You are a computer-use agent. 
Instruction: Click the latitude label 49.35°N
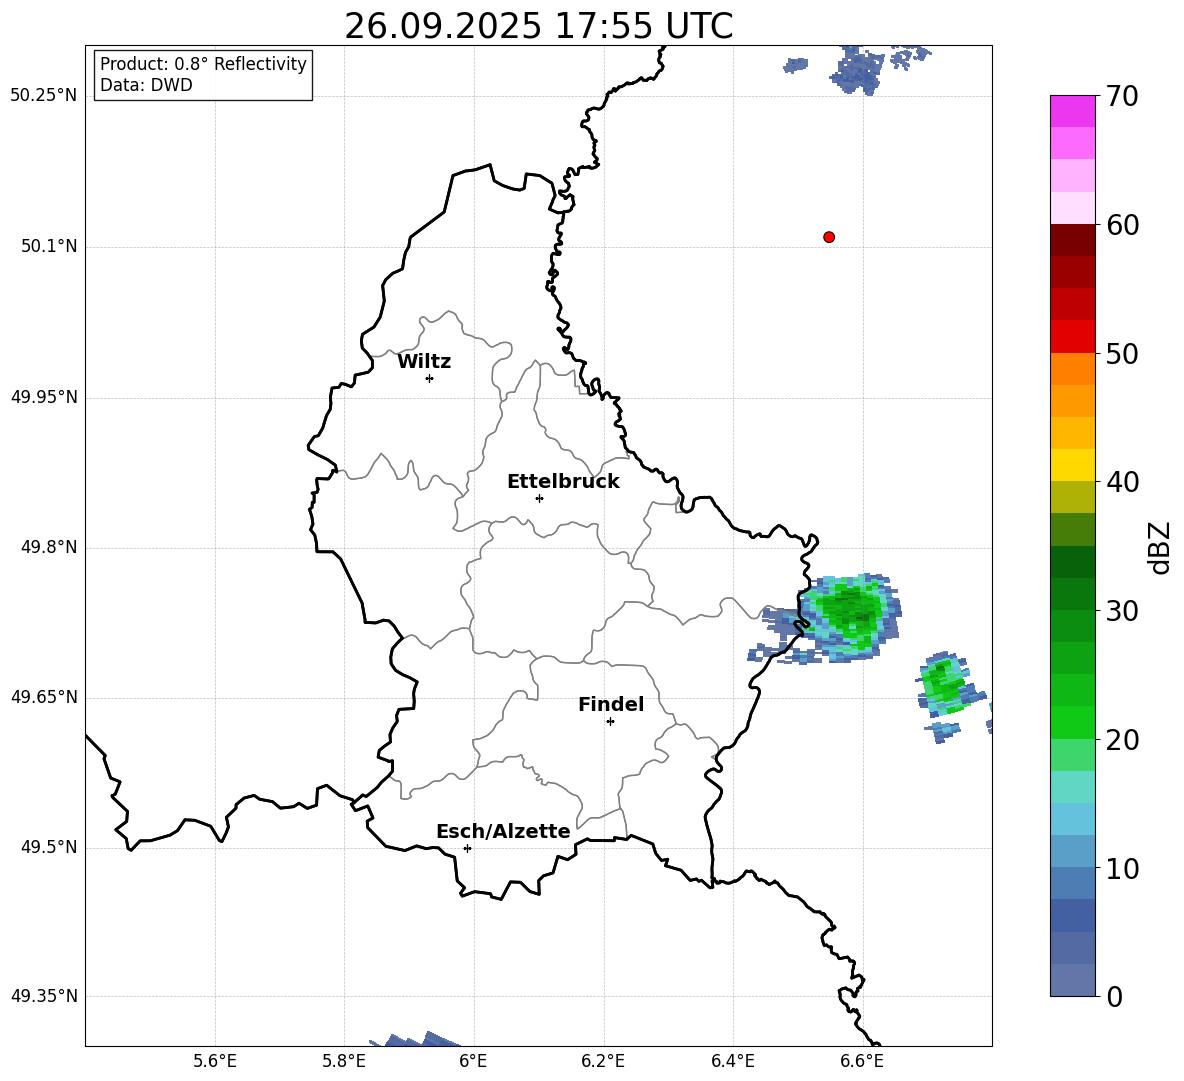tap(44, 996)
